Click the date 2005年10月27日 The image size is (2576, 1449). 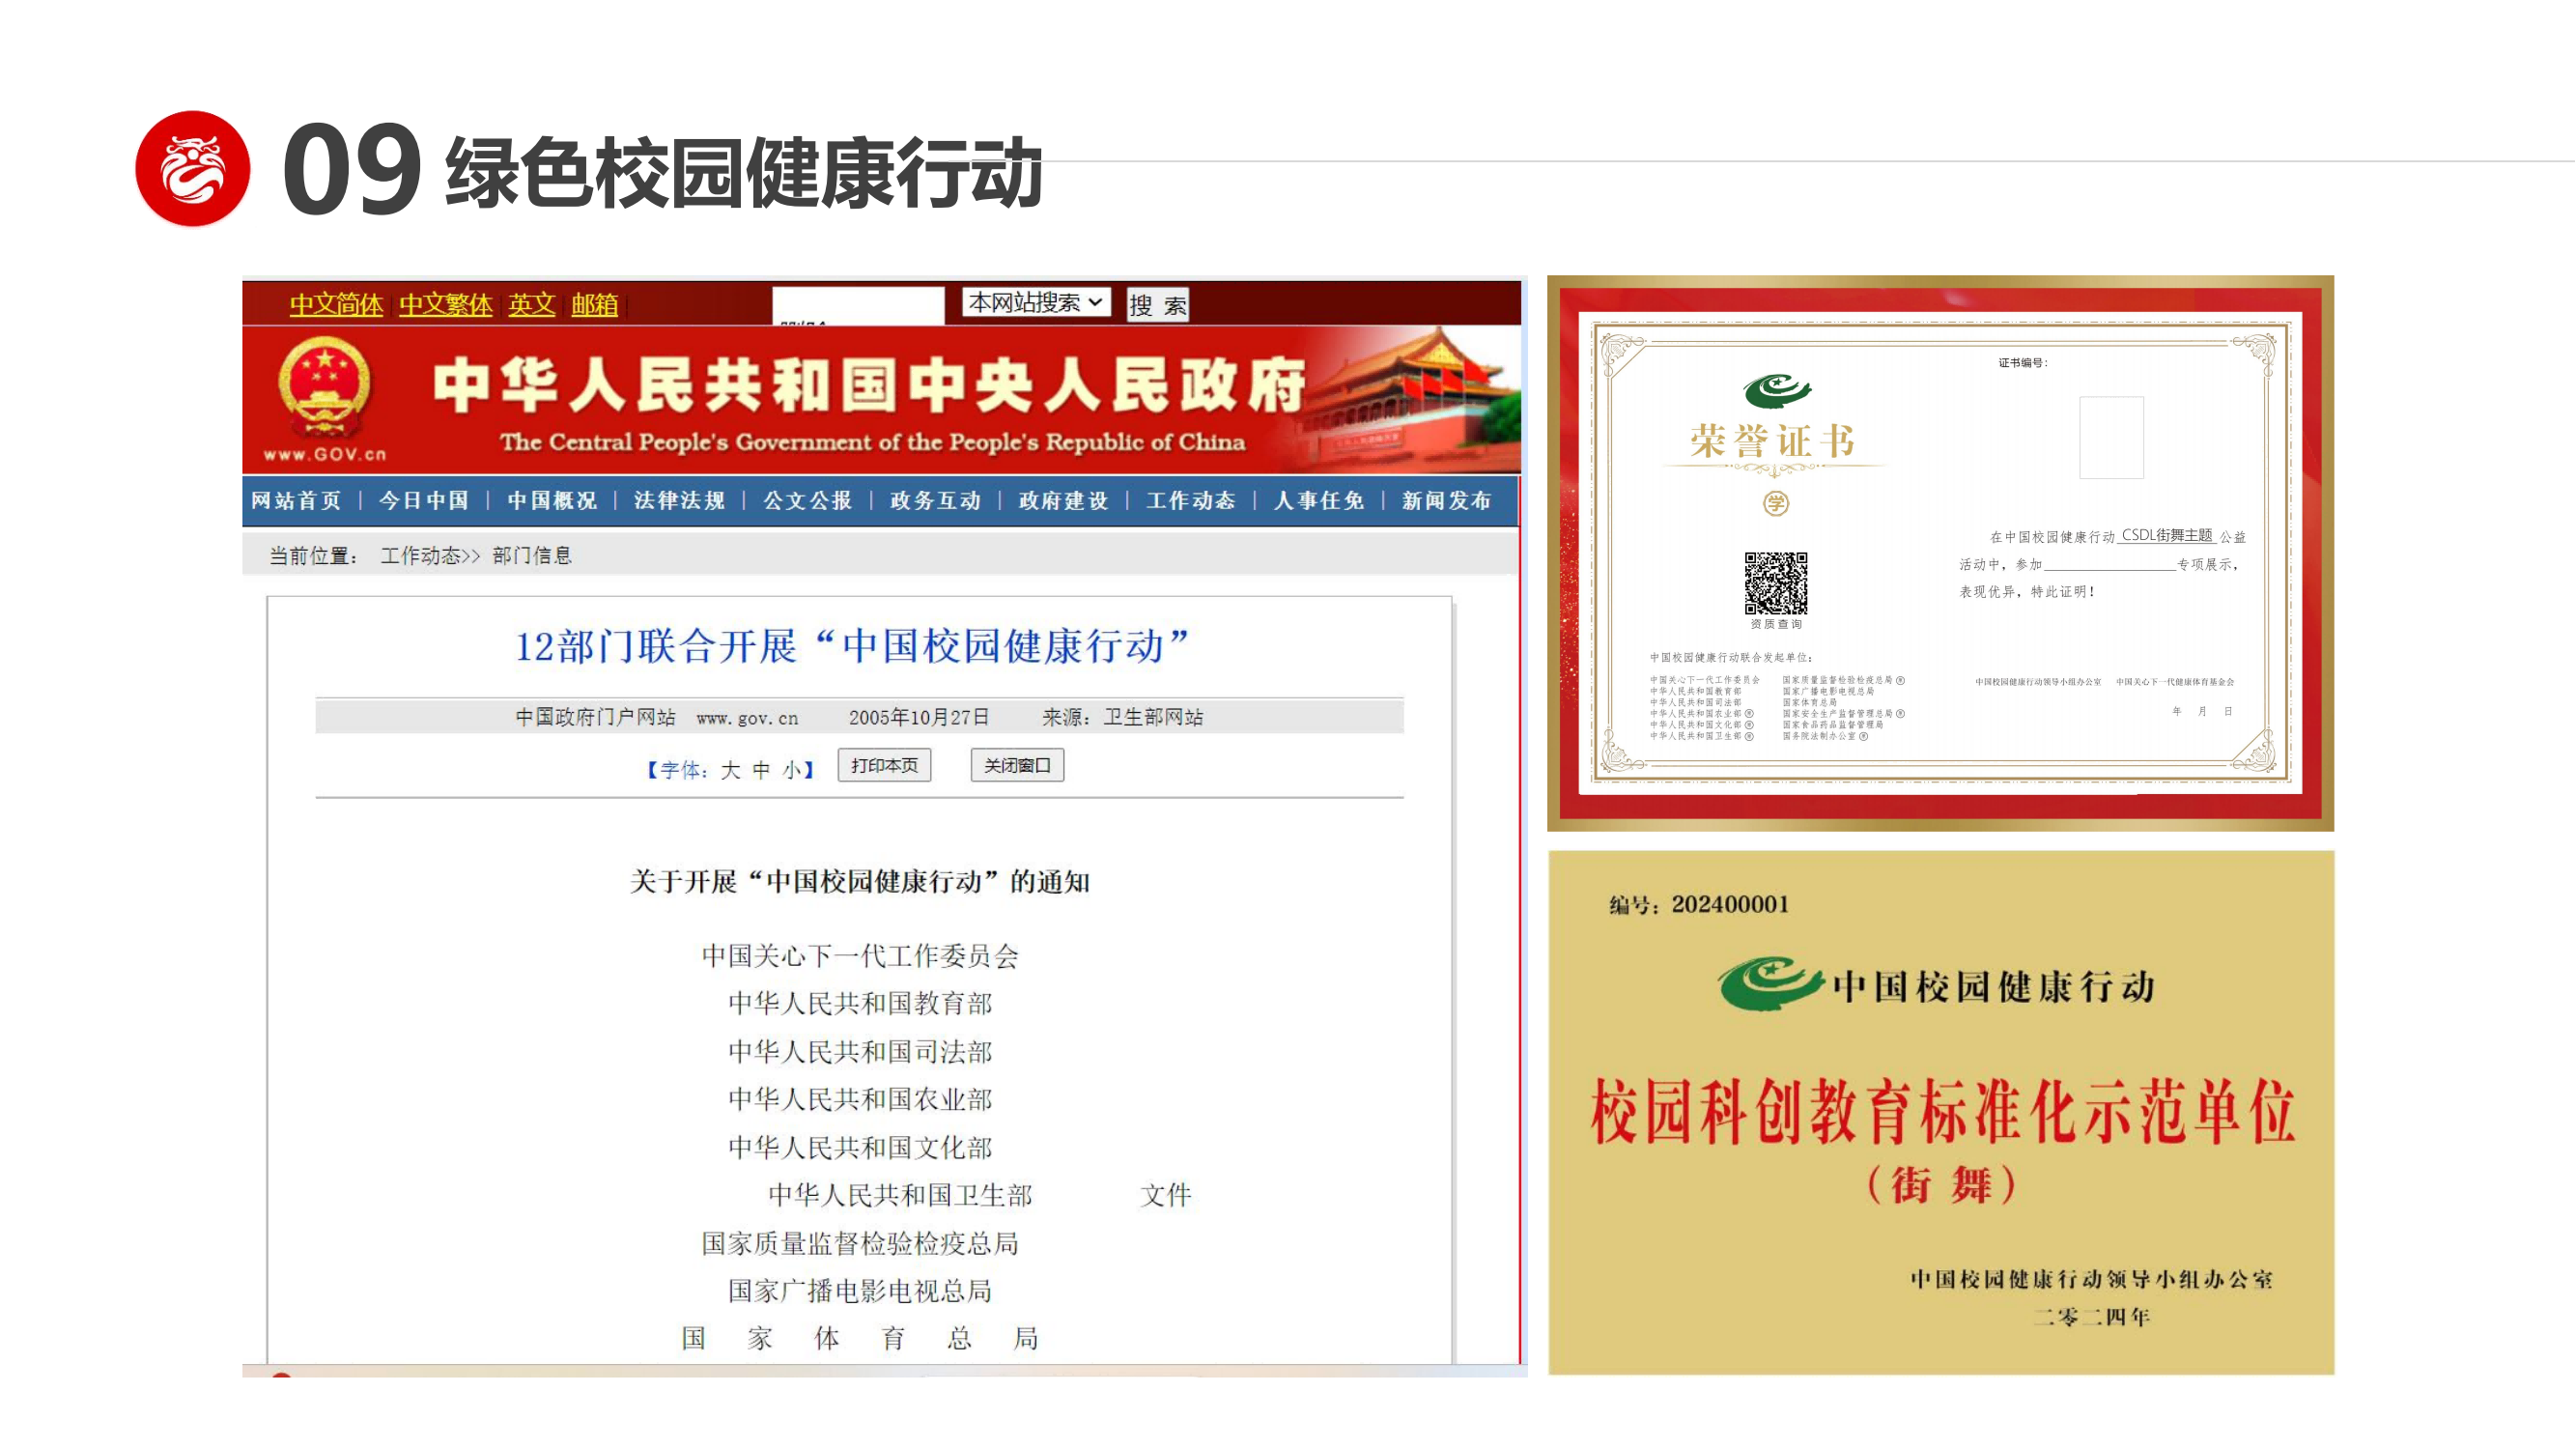(x=919, y=717)
